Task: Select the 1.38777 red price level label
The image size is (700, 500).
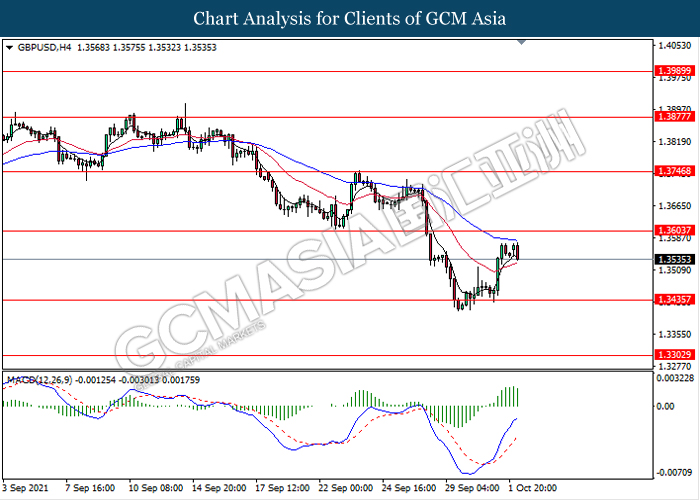Action: pos(675,117)
